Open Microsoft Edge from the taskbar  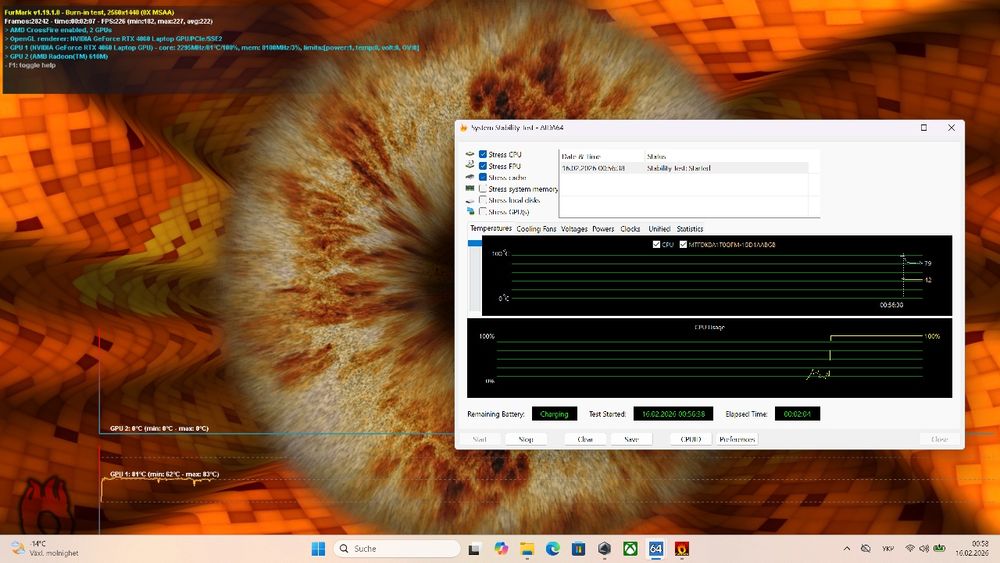(553, 549)
